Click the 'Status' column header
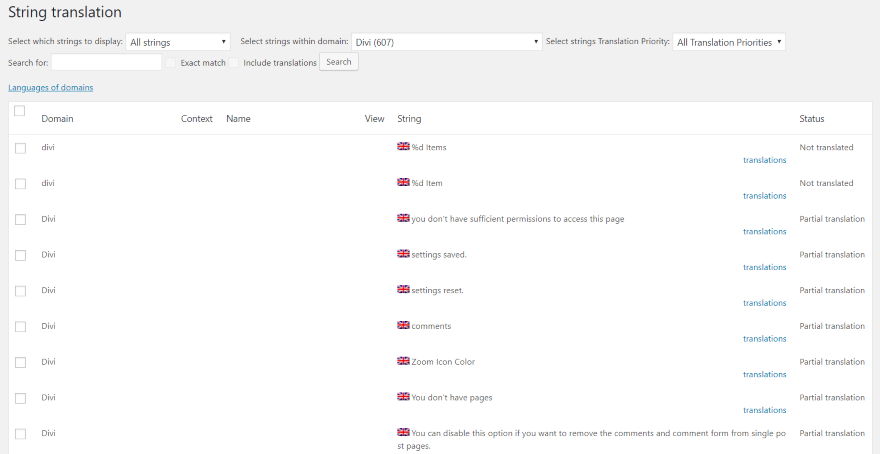880x454 pixels. click(x=812, y=118)
